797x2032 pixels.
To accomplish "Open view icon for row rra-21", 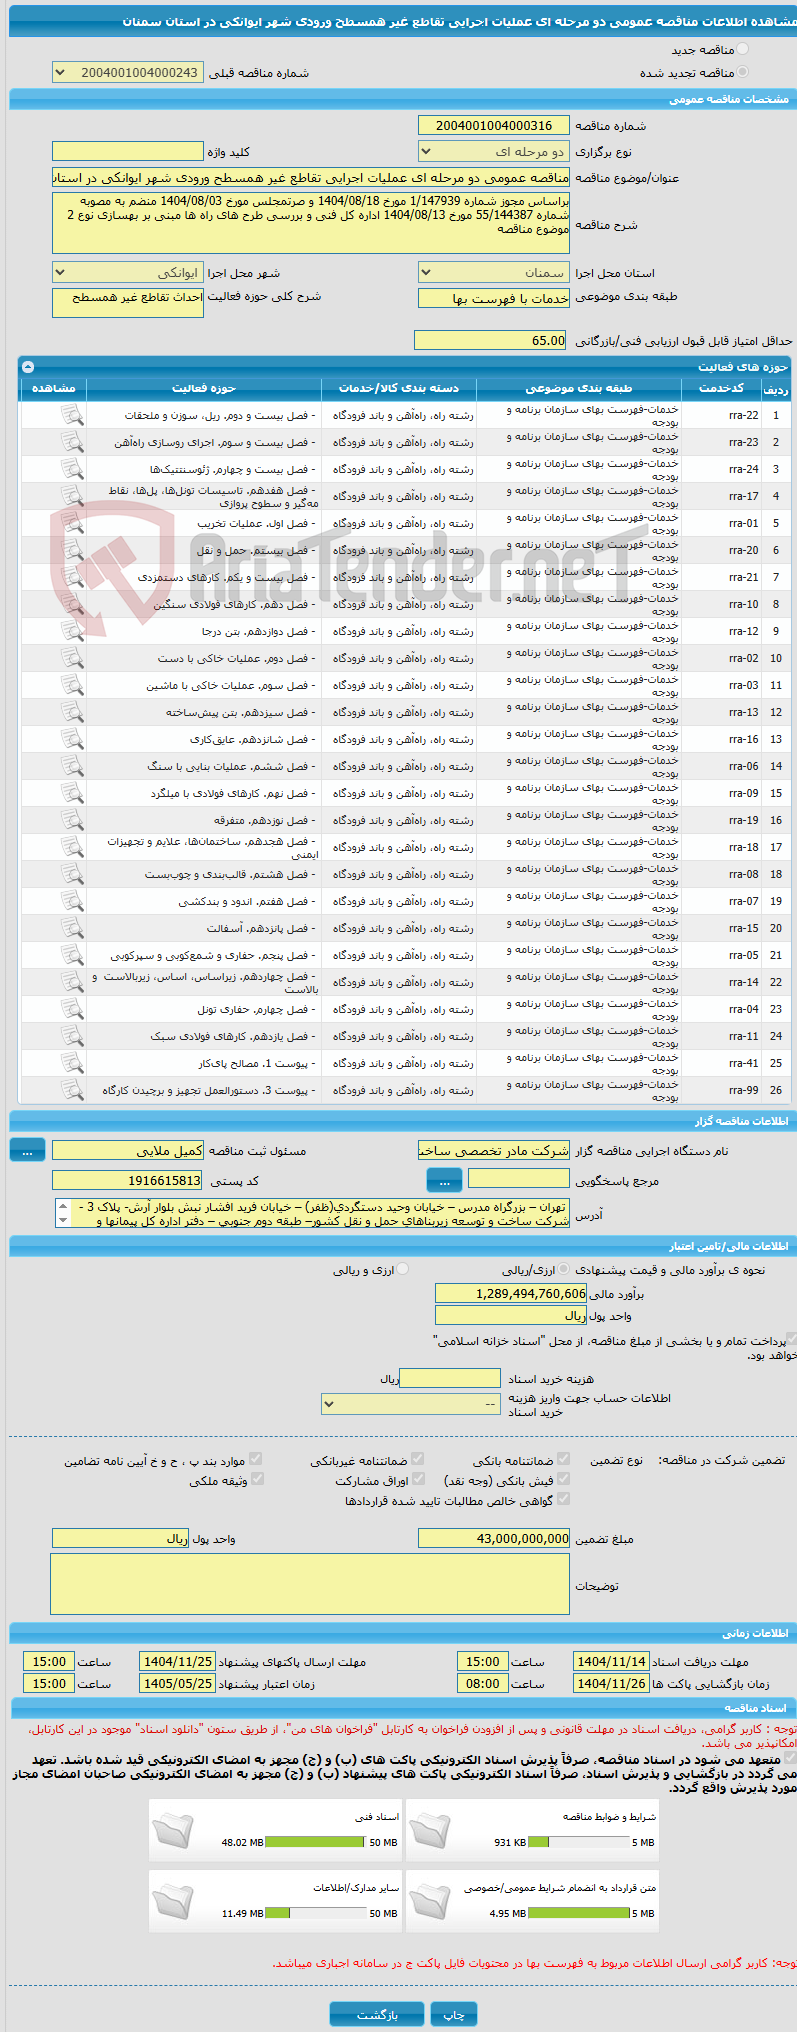I will [72, 577].
